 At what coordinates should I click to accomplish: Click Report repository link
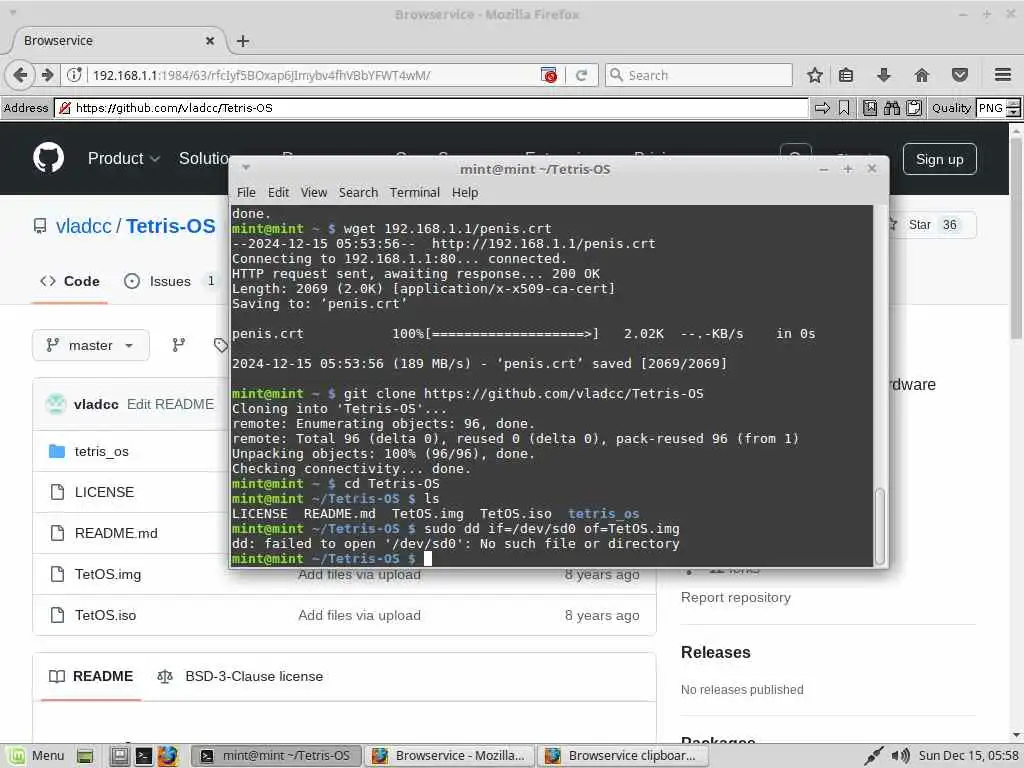click(735, 598)
